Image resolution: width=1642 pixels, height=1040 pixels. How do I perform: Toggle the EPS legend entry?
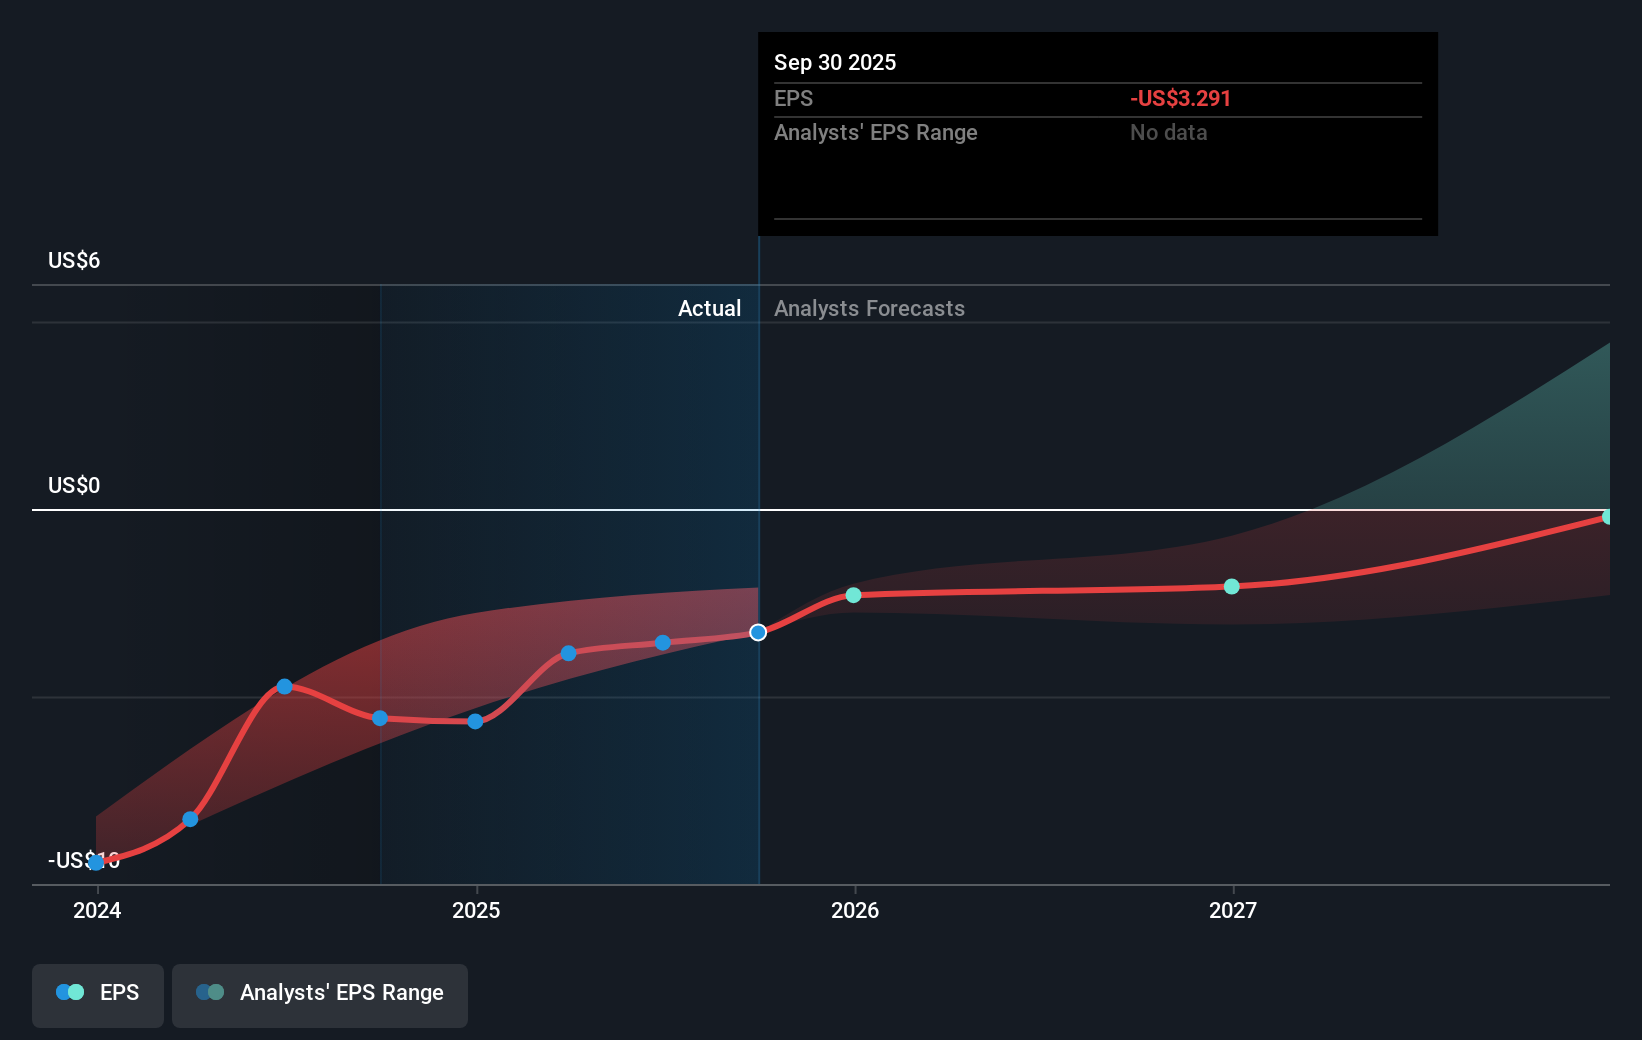pyautogui.click(x=97, y=992)
